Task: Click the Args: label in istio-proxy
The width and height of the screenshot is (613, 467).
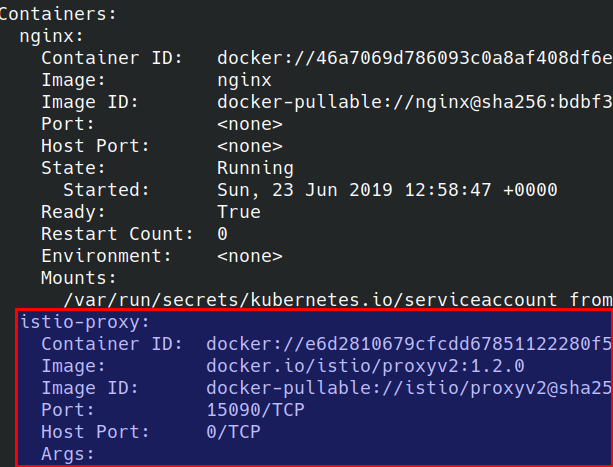Action: tap(68, 454)
